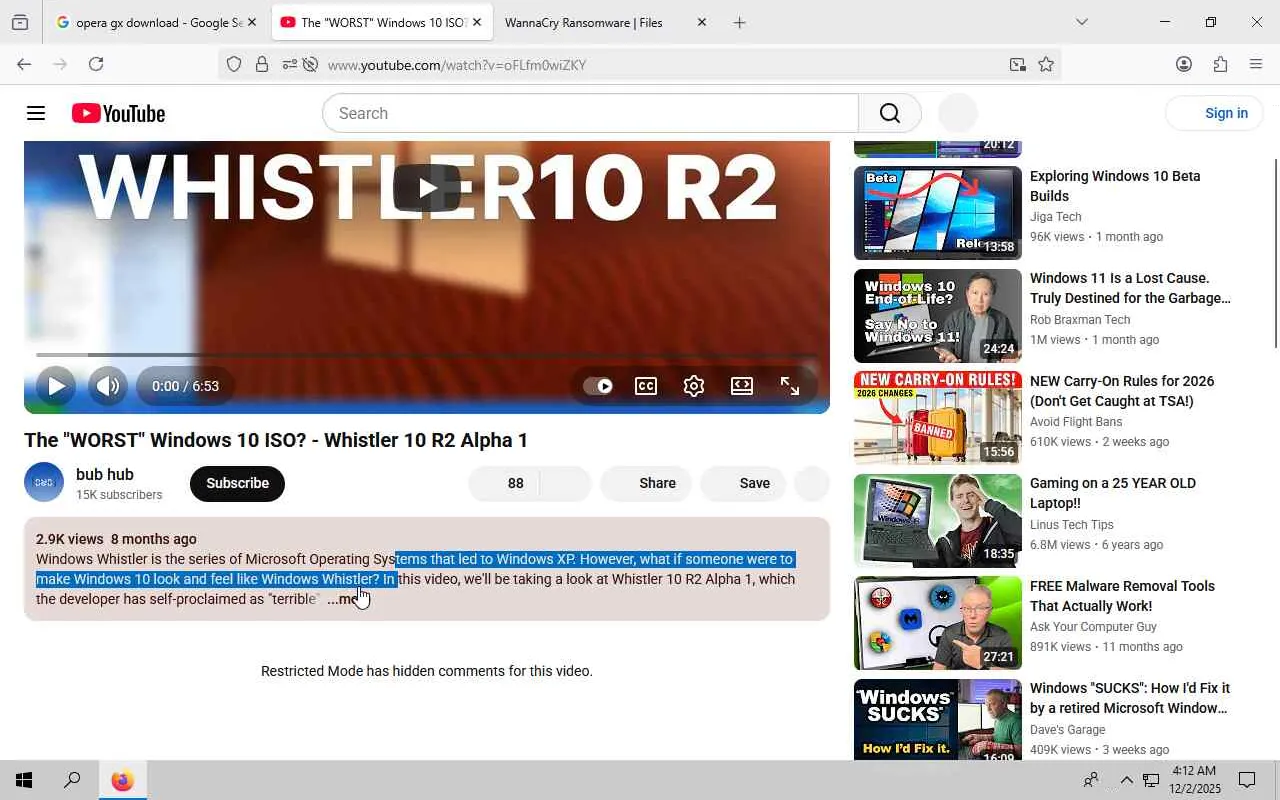Bookmark this page with the star
1280x800 pixels.
click(x=1046, y=64)
